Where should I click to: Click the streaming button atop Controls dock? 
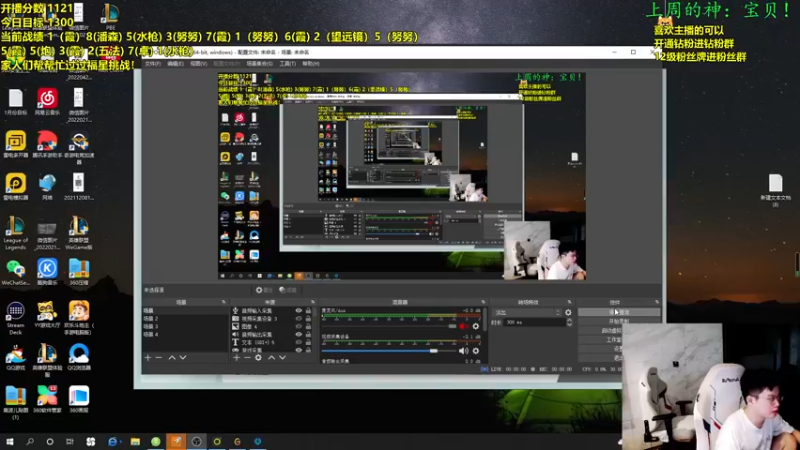click(619, 312)
